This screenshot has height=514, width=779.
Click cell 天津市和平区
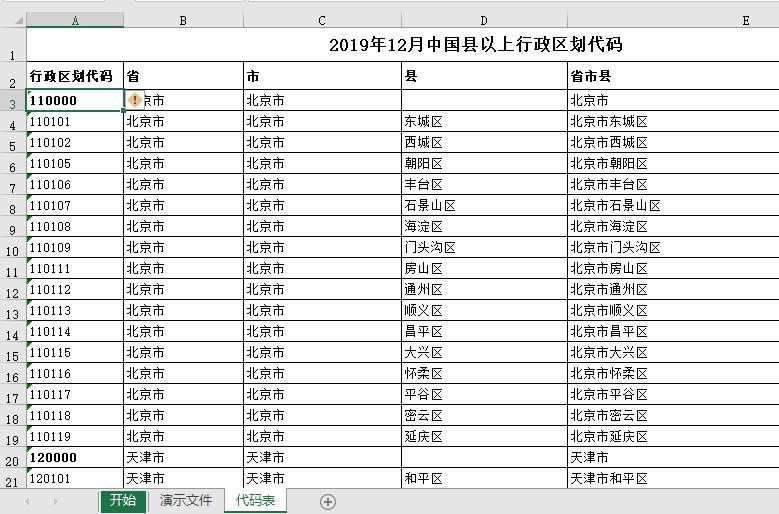tap(673, 478)
